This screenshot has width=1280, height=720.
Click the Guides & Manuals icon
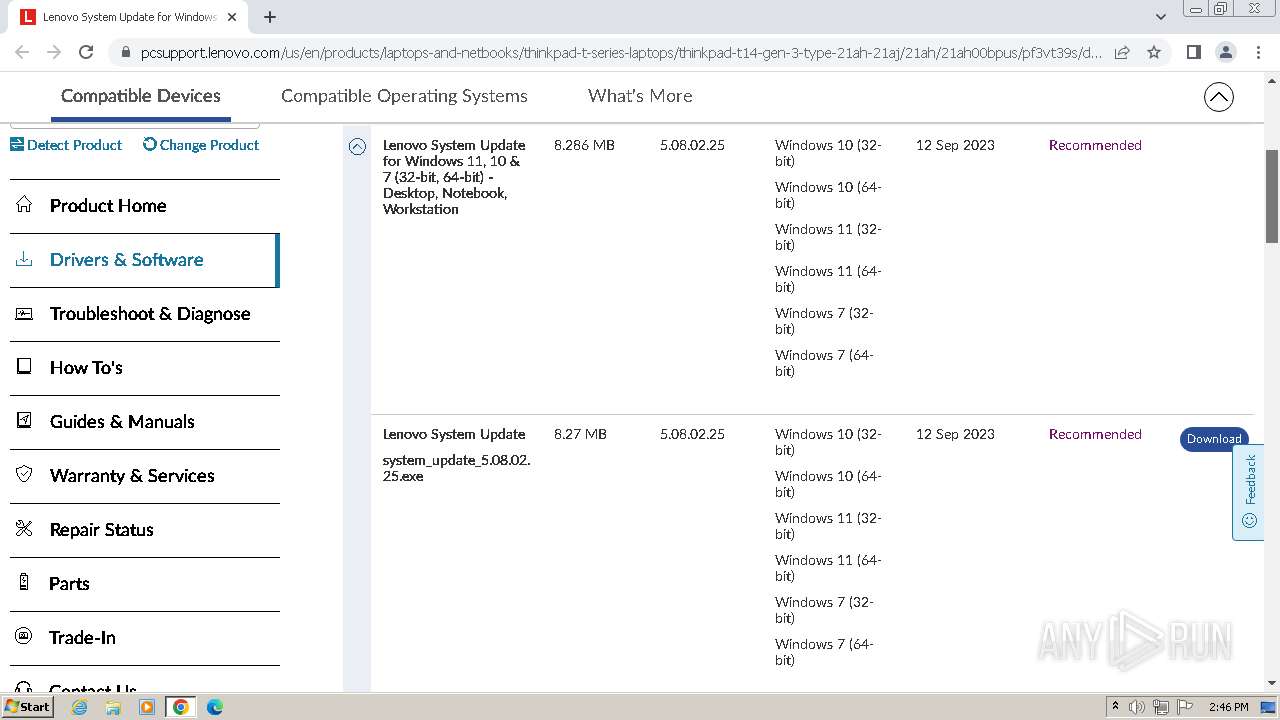pyautogui.click(x=24, y=421)
